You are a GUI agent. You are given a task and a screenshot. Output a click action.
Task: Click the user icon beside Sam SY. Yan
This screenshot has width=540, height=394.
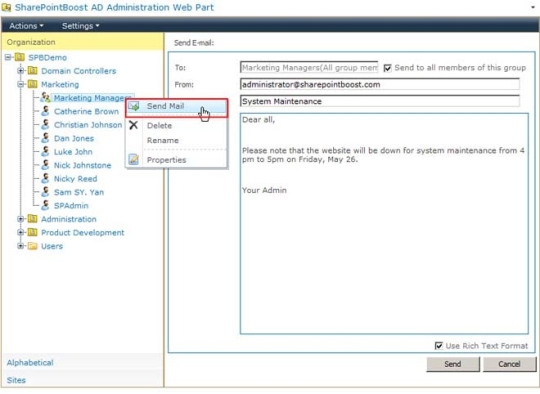[x=45, y=192]
